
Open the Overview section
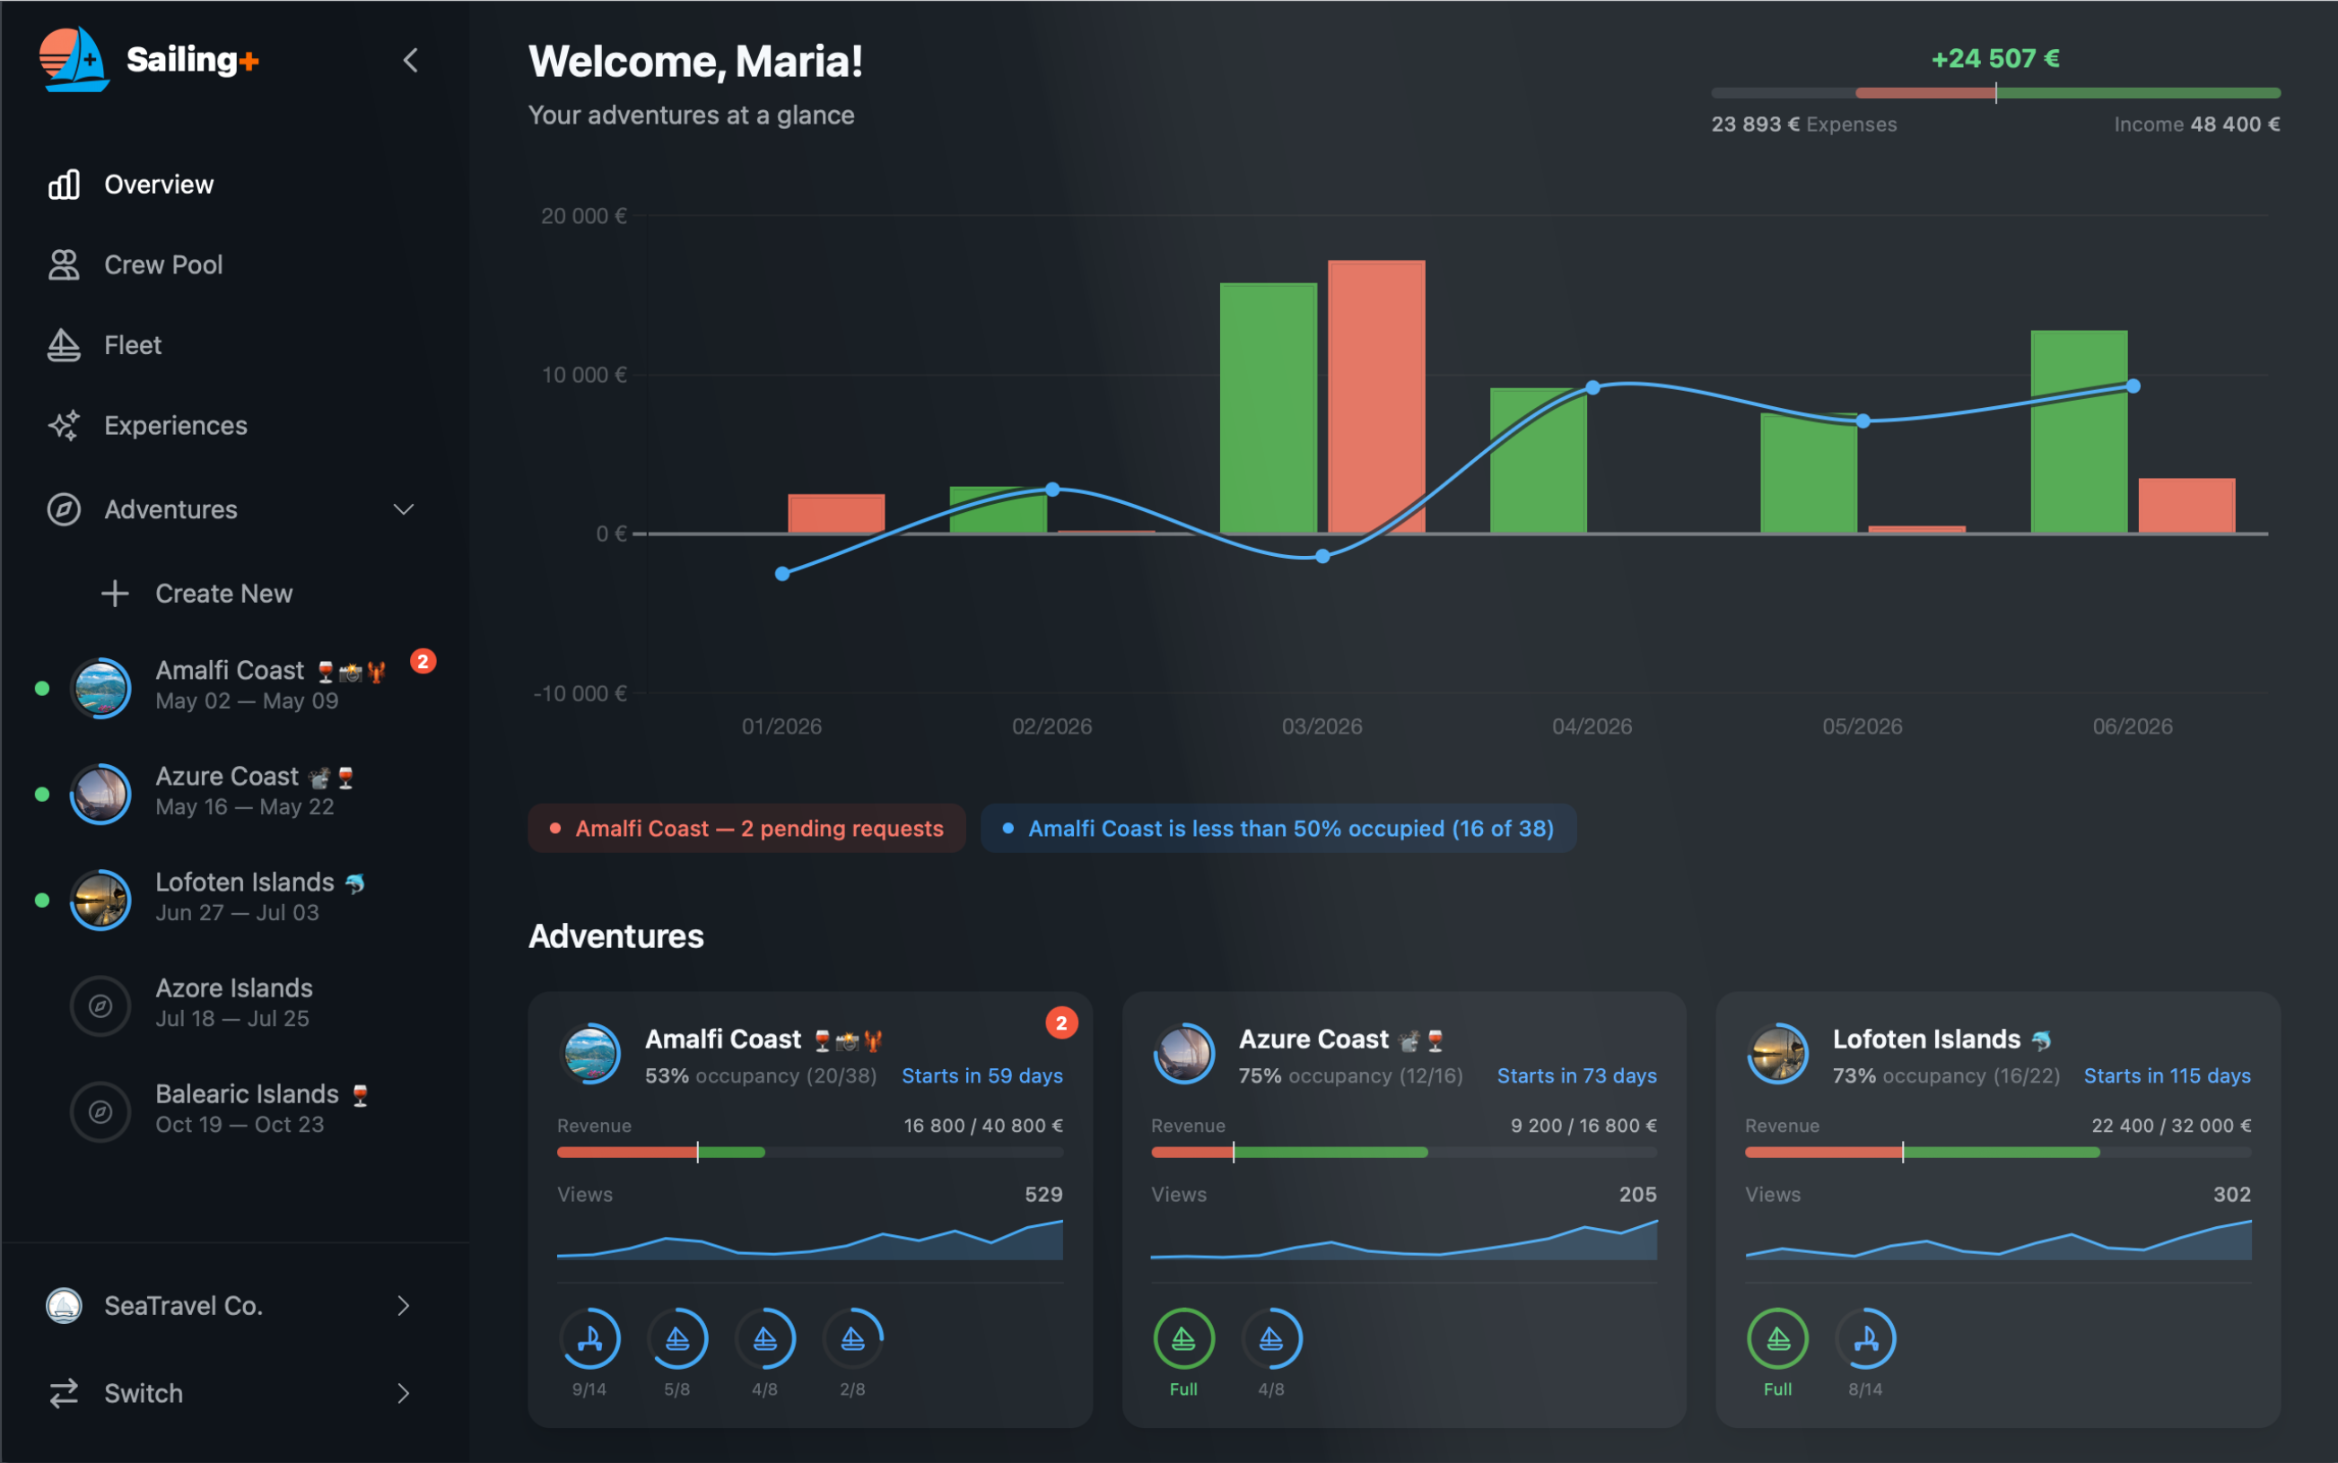click(x=158, y=184)
